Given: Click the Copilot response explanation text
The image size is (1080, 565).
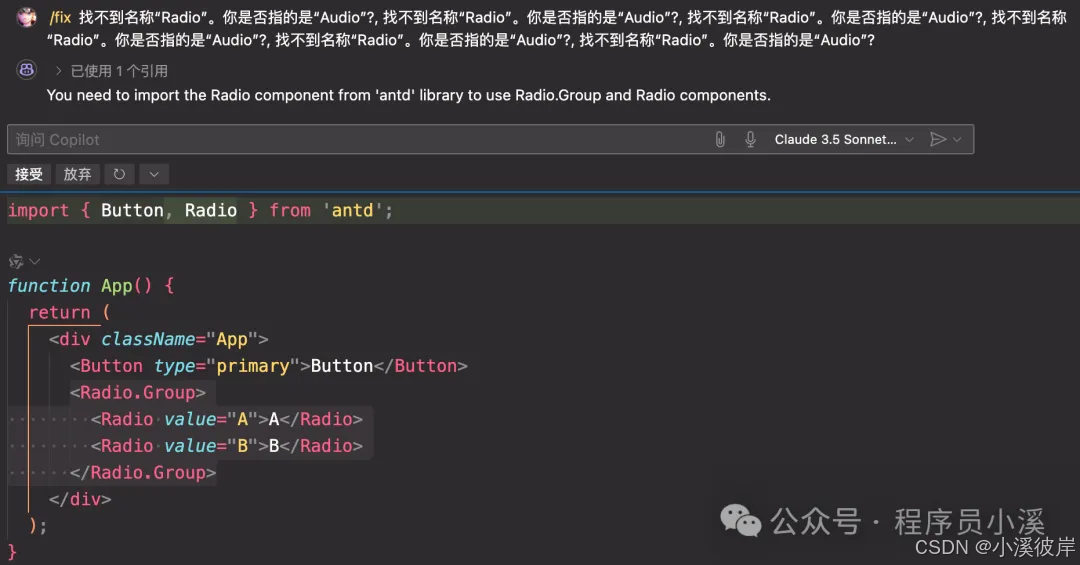Looking at the screenshot, I should tap(408, 95).
